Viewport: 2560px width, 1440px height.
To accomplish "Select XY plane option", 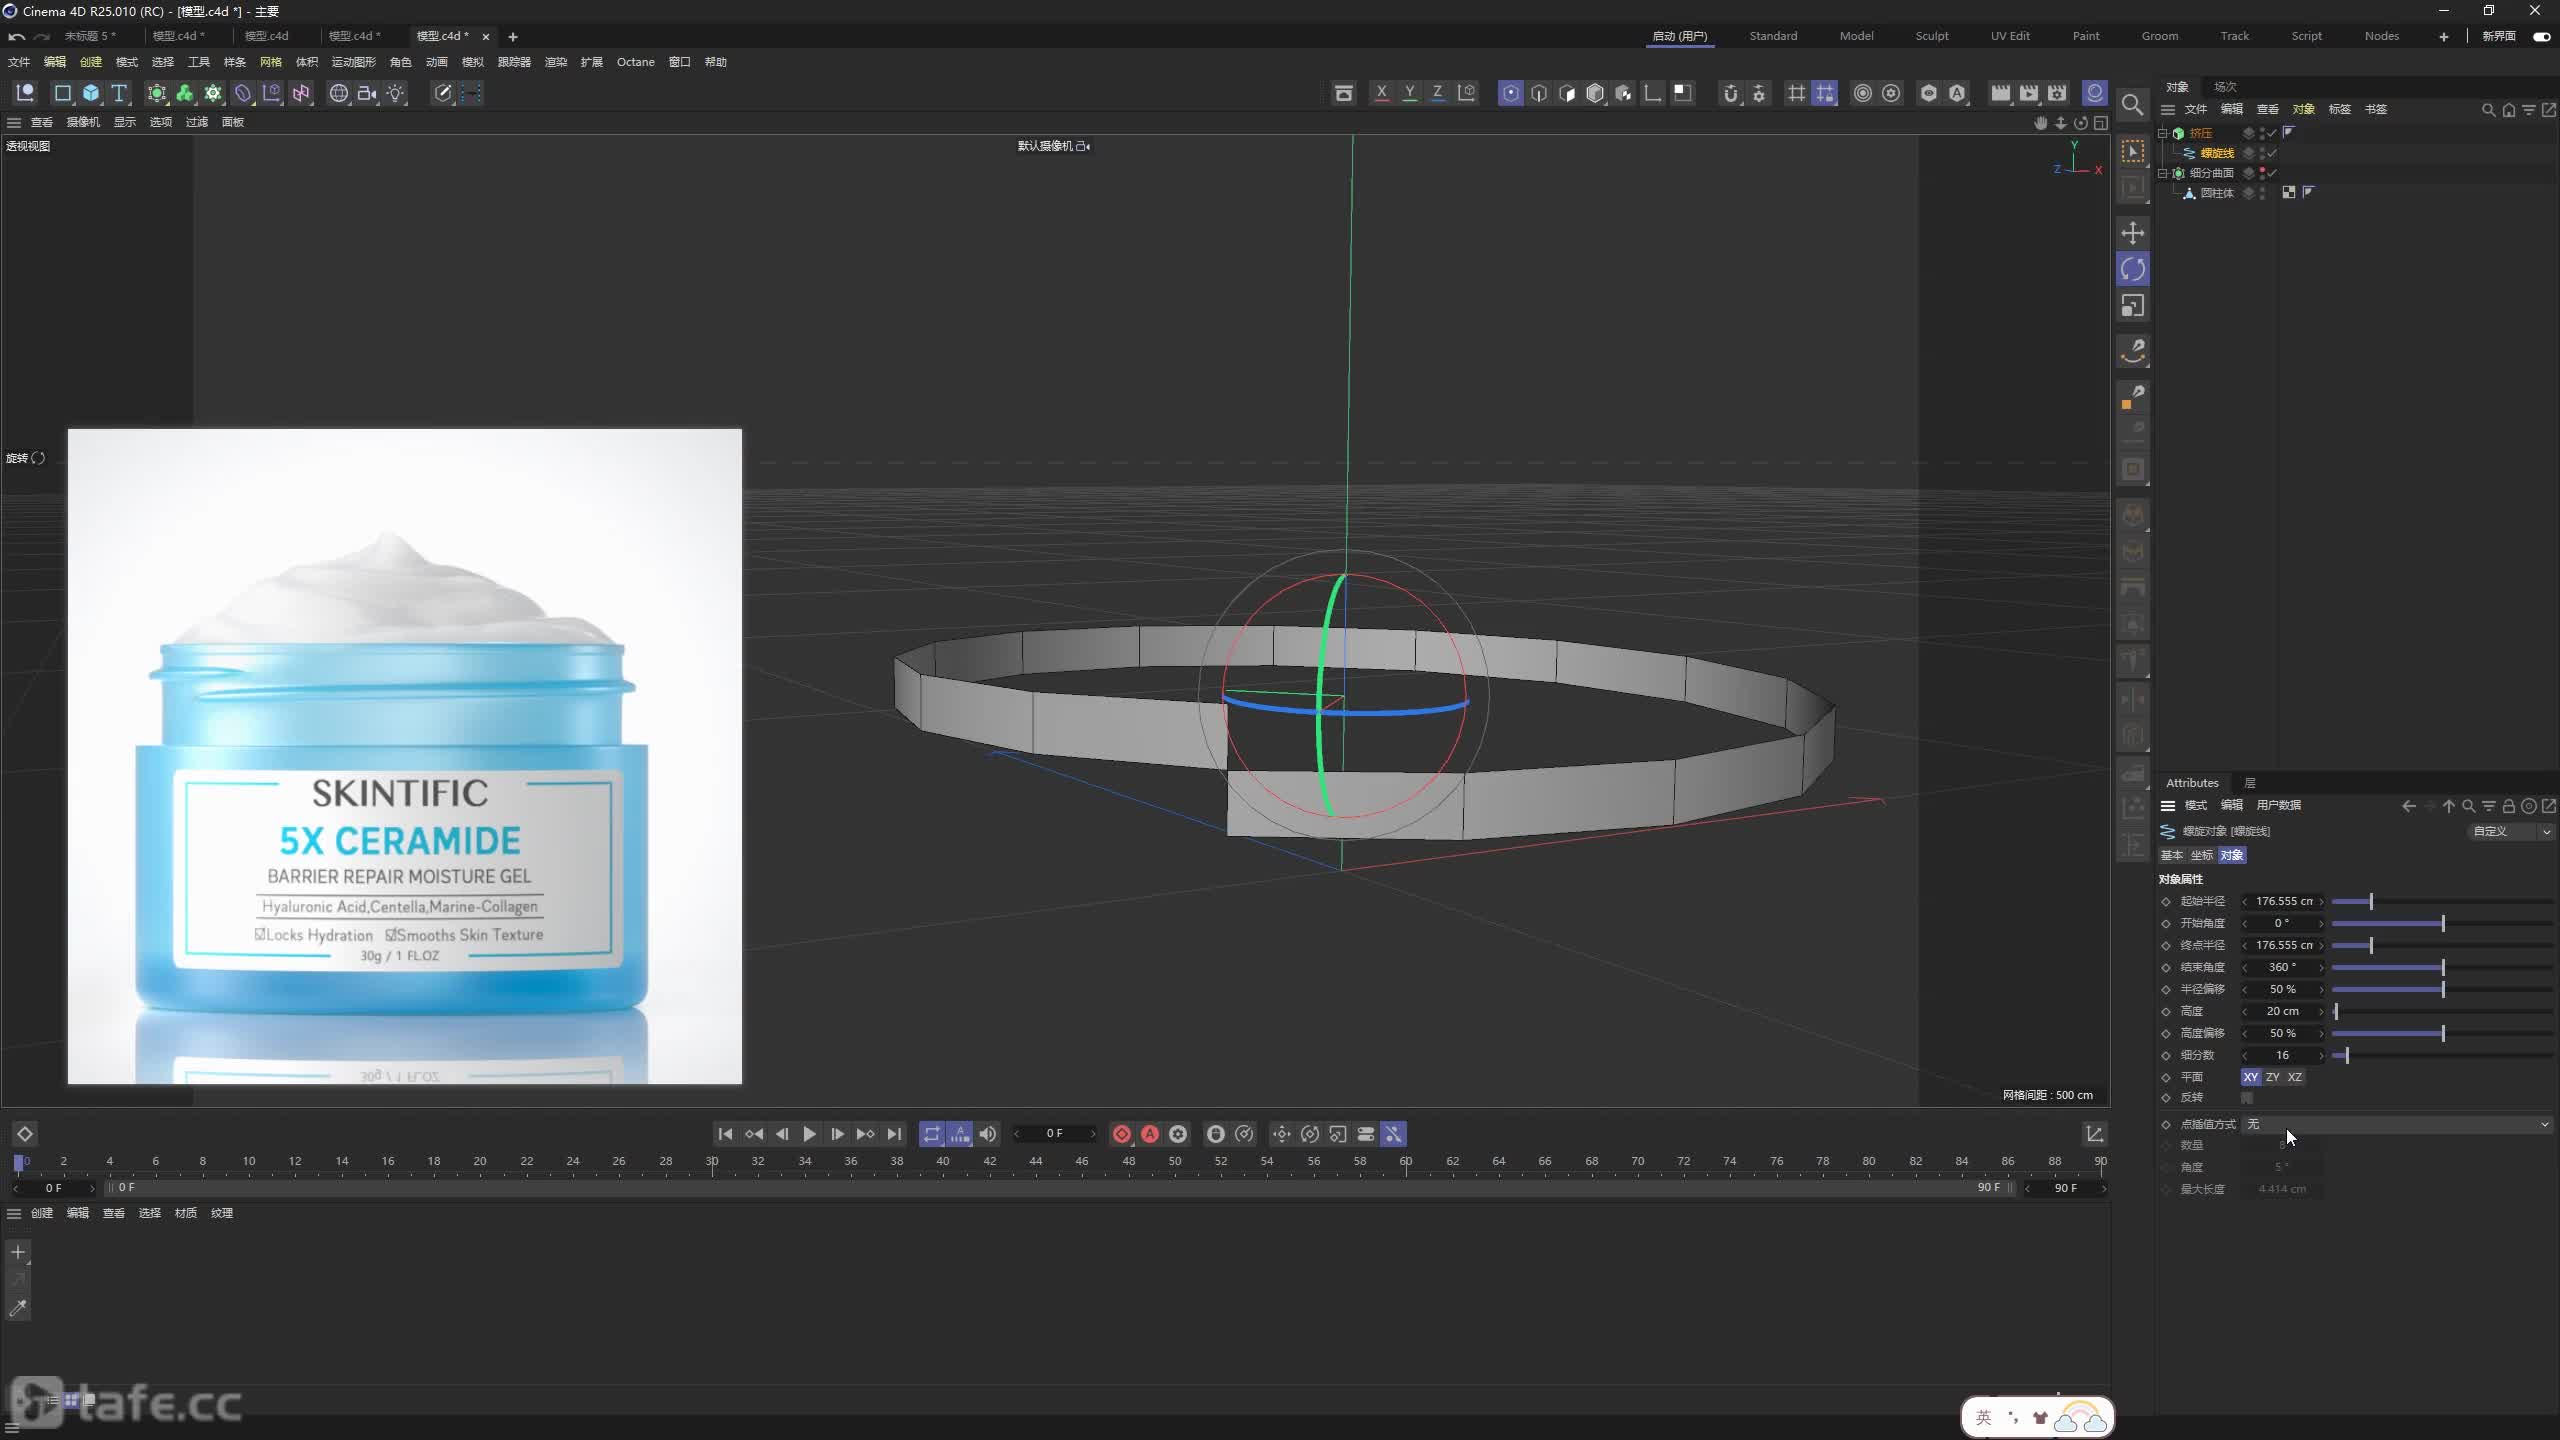I will 2250,1077.
